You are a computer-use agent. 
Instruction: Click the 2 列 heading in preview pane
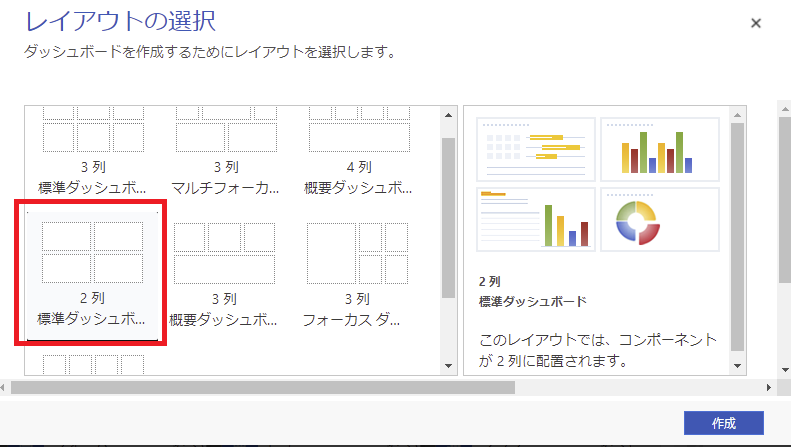tap(489, 281)
